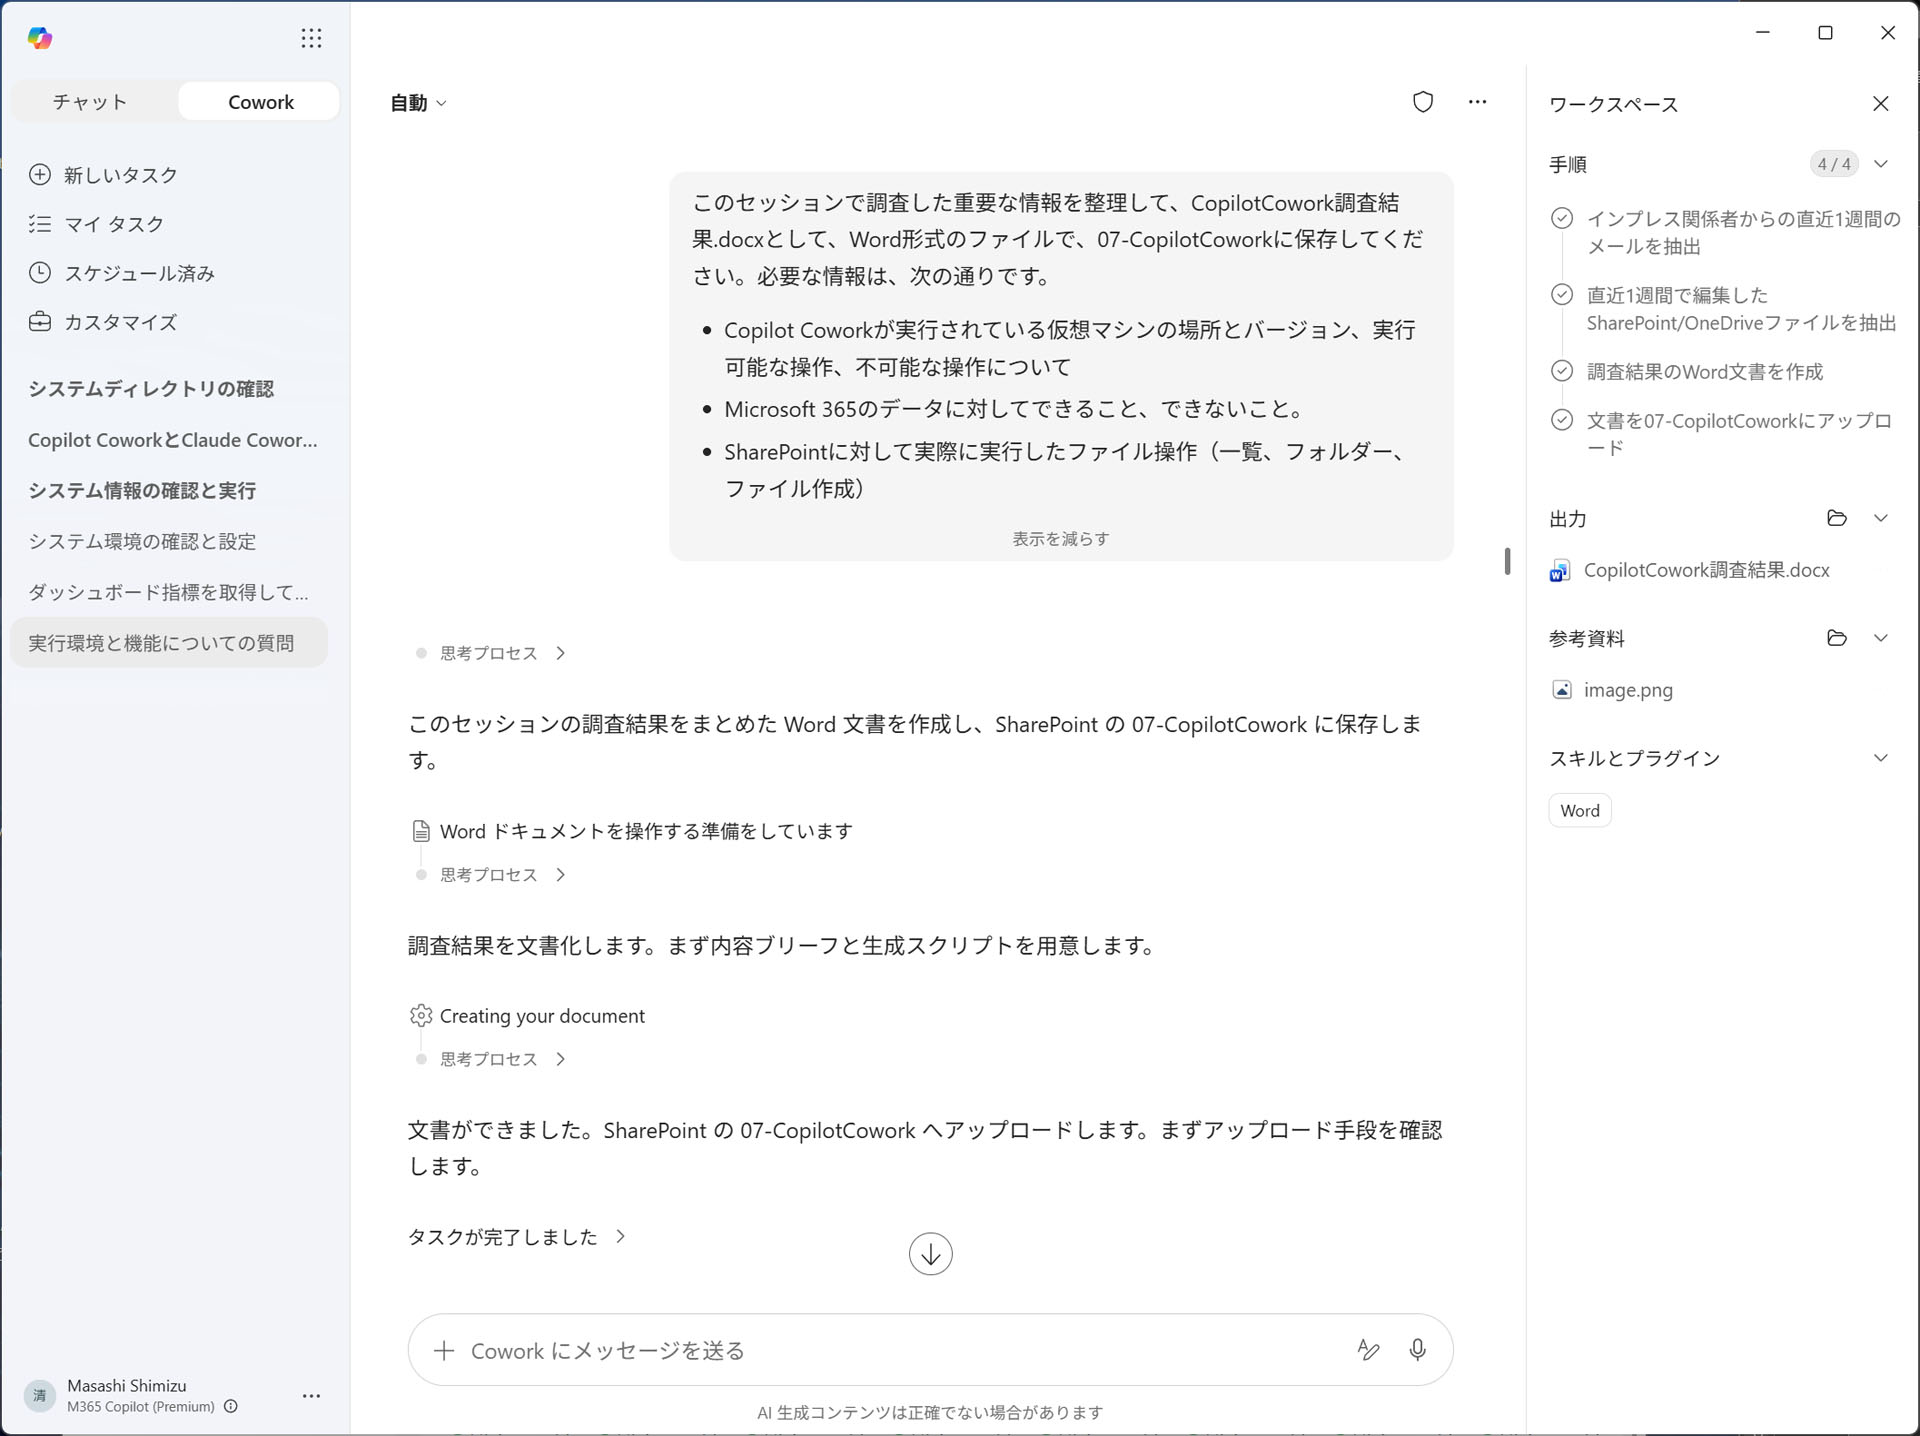Click the gear icon beside Creating your document
The image size is (1920, 1436).
pyautogui.click(x=421, y=1016)
